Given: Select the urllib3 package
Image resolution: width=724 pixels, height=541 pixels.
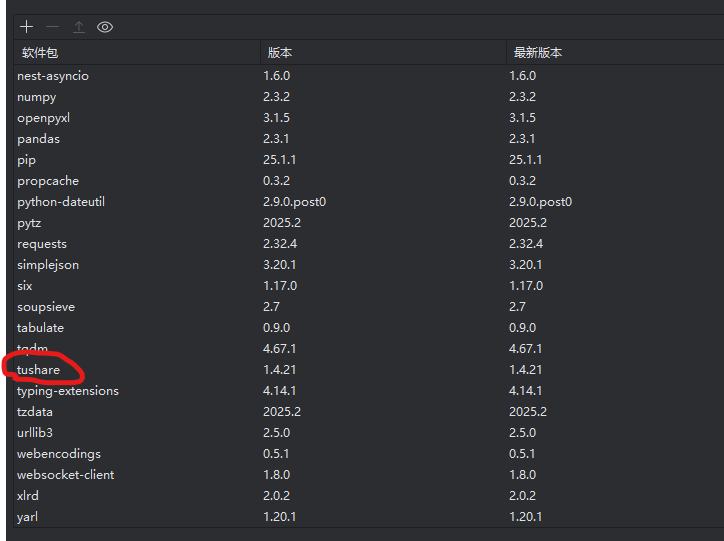Looking at the screenshot, I should tap(35, 433).
